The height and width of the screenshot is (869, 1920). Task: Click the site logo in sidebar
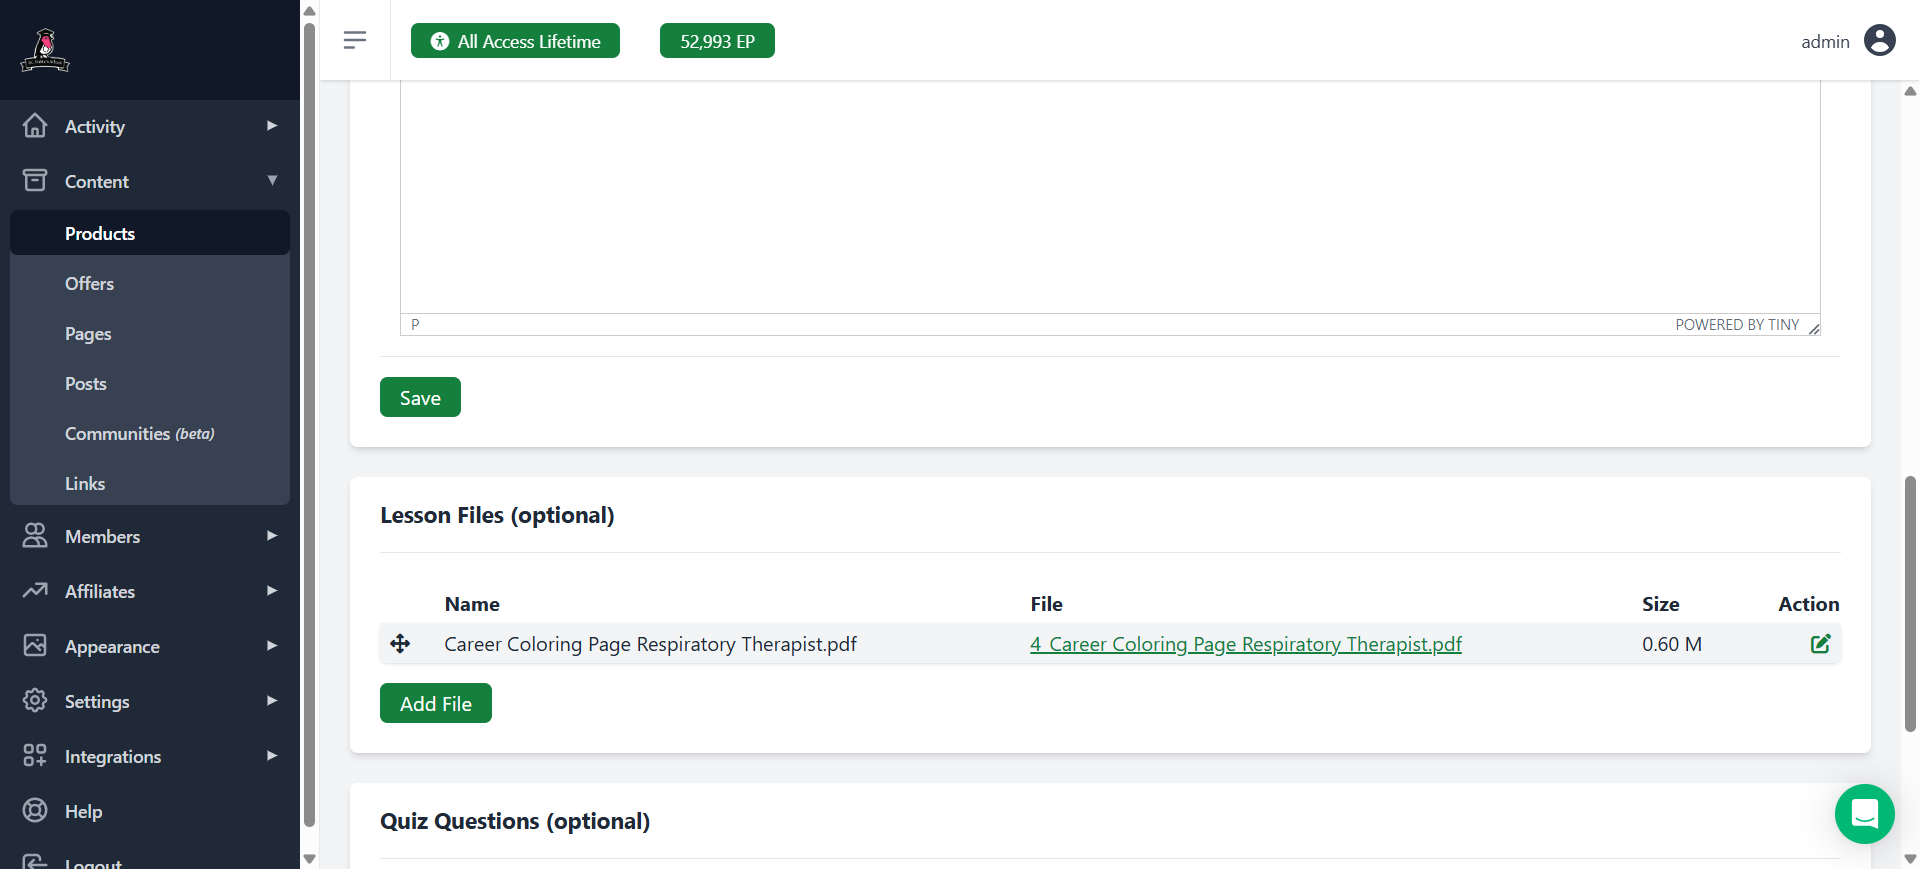[45, 50]
